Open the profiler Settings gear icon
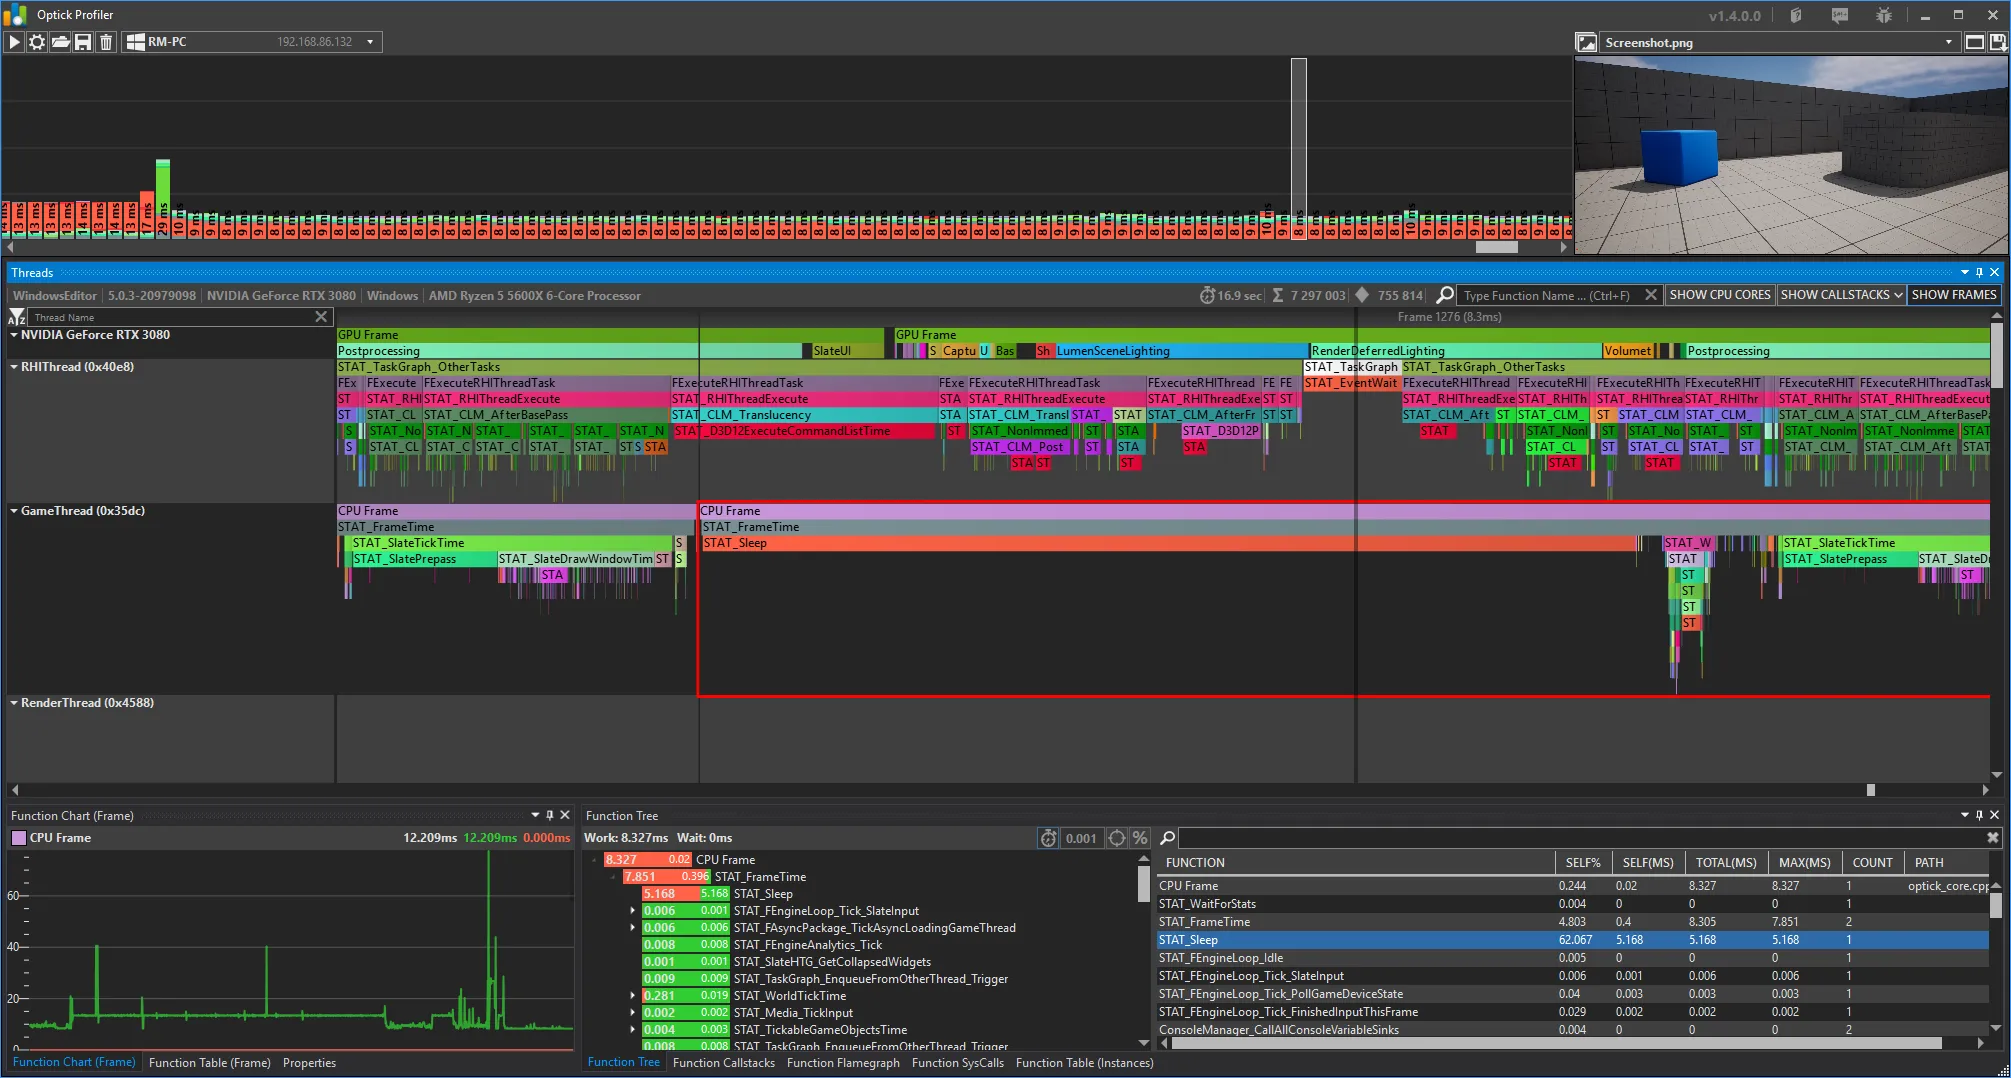The image size is (2011, 1078). pos(37,42)
